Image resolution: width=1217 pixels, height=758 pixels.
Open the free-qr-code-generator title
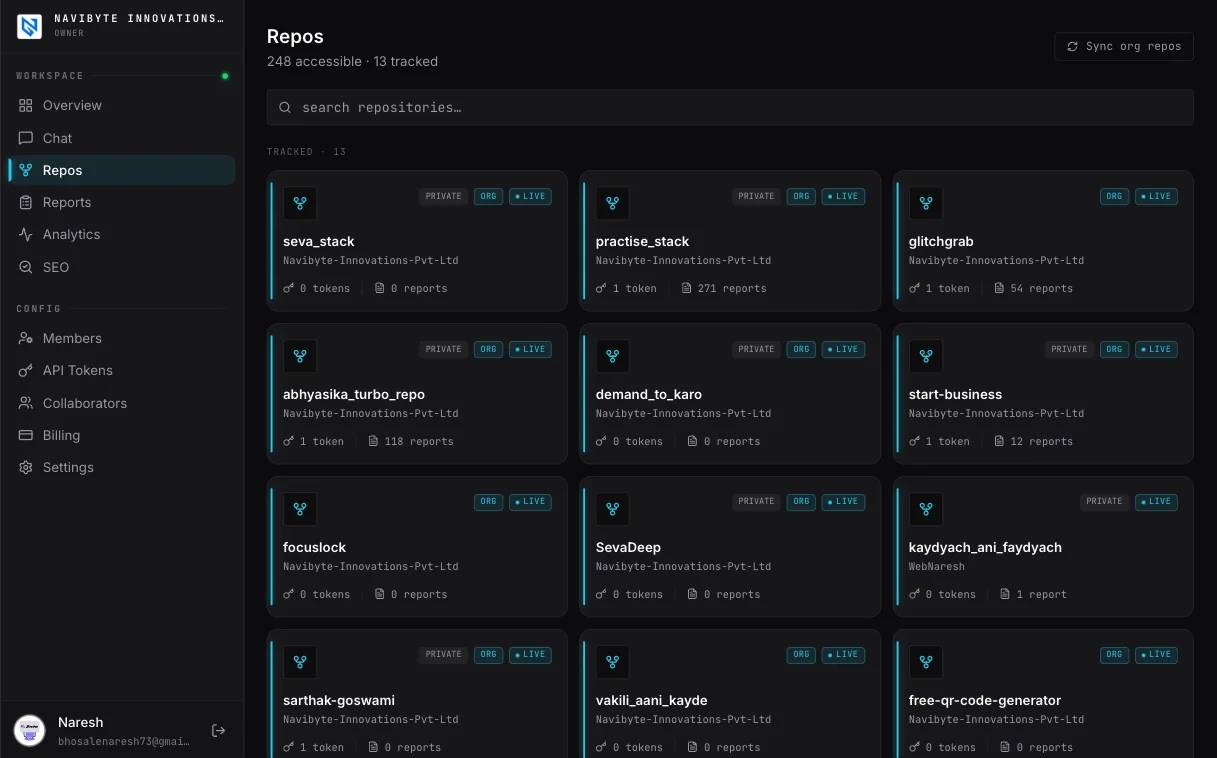985,700
